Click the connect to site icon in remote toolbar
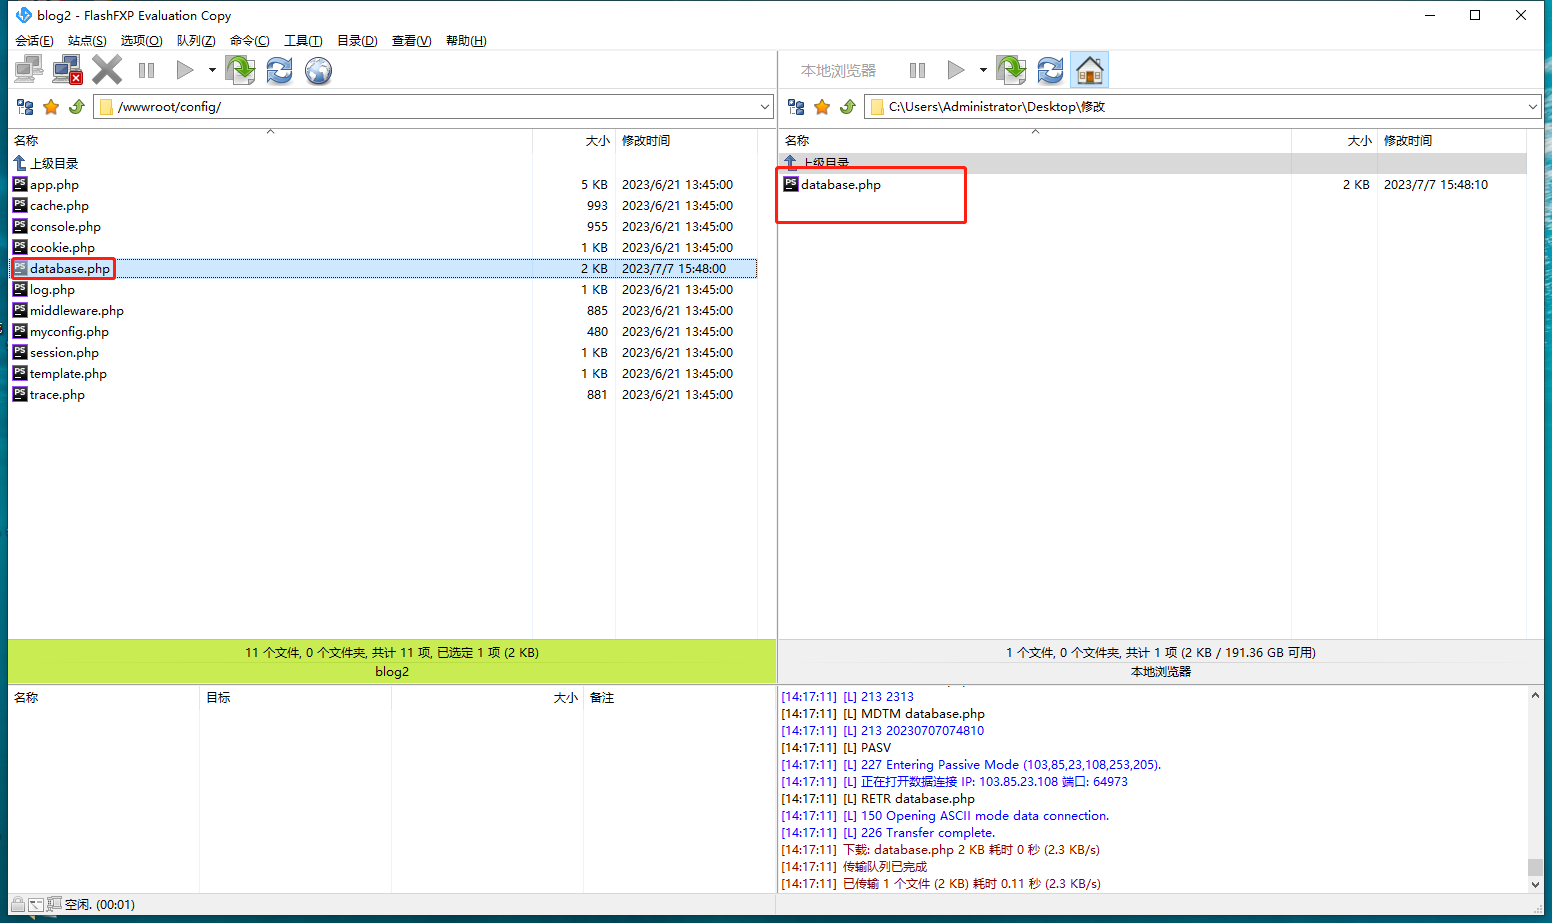The width and height of the screenshot is (1552, 923). [x=28, y=70]
